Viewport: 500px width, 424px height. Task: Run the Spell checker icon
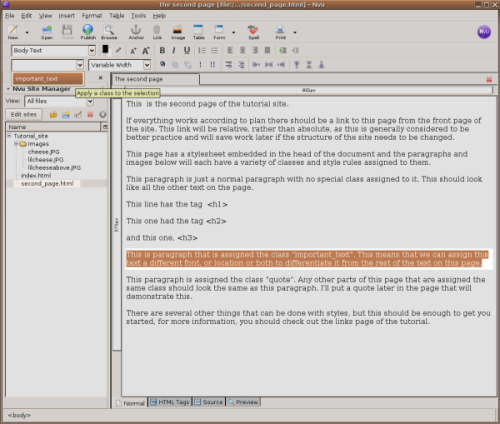tap(253, 32)
